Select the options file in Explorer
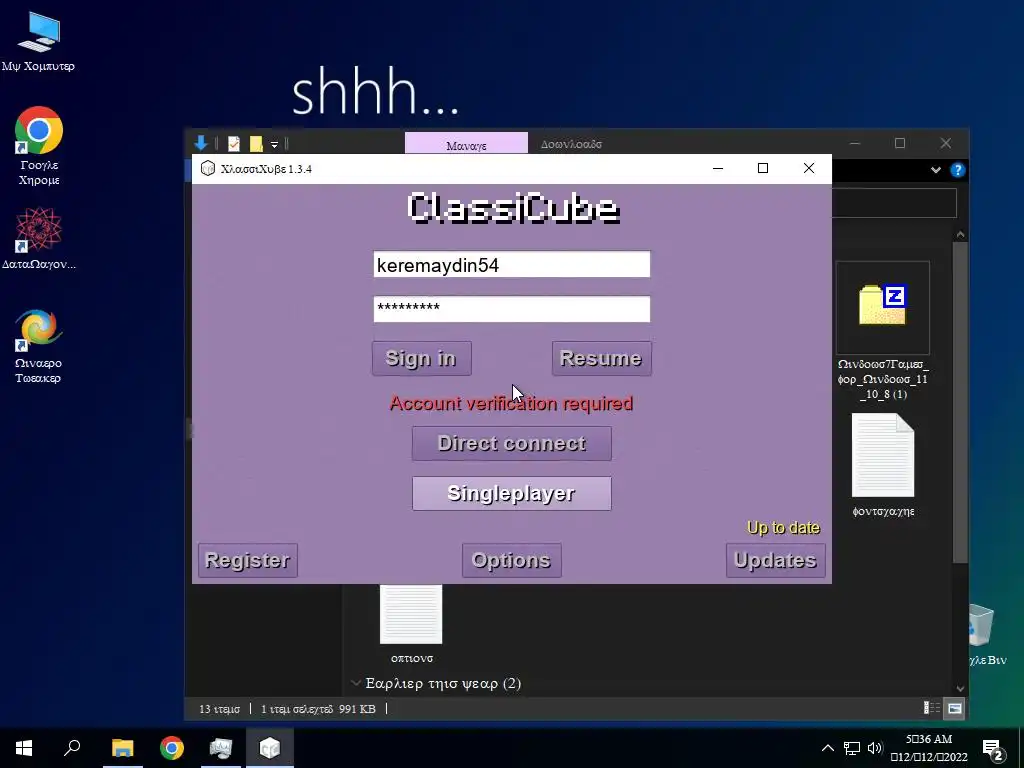1024x768 pixels. tap(411, 624)
